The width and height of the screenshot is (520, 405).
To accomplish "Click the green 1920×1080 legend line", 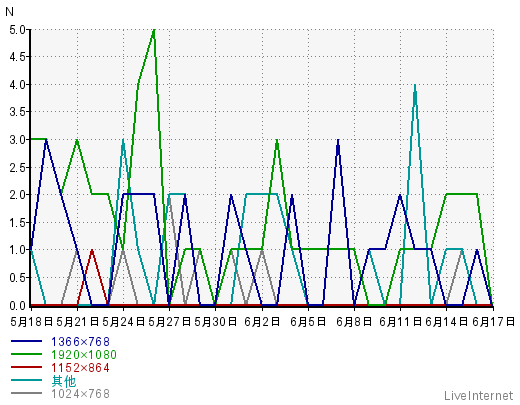I will [27, 354].
